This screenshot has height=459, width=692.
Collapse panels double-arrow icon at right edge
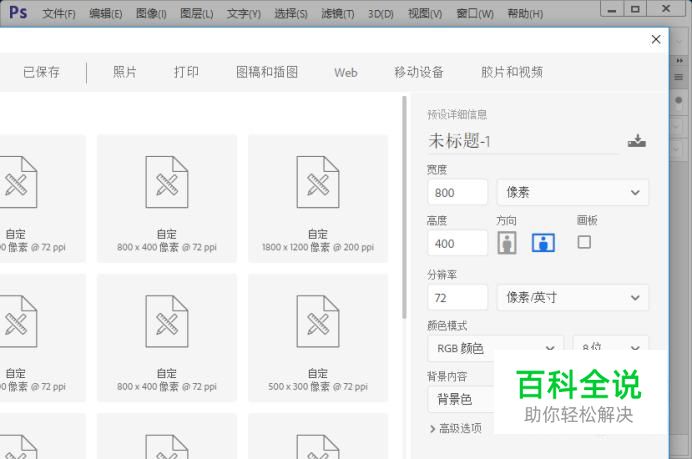point(680,60)
